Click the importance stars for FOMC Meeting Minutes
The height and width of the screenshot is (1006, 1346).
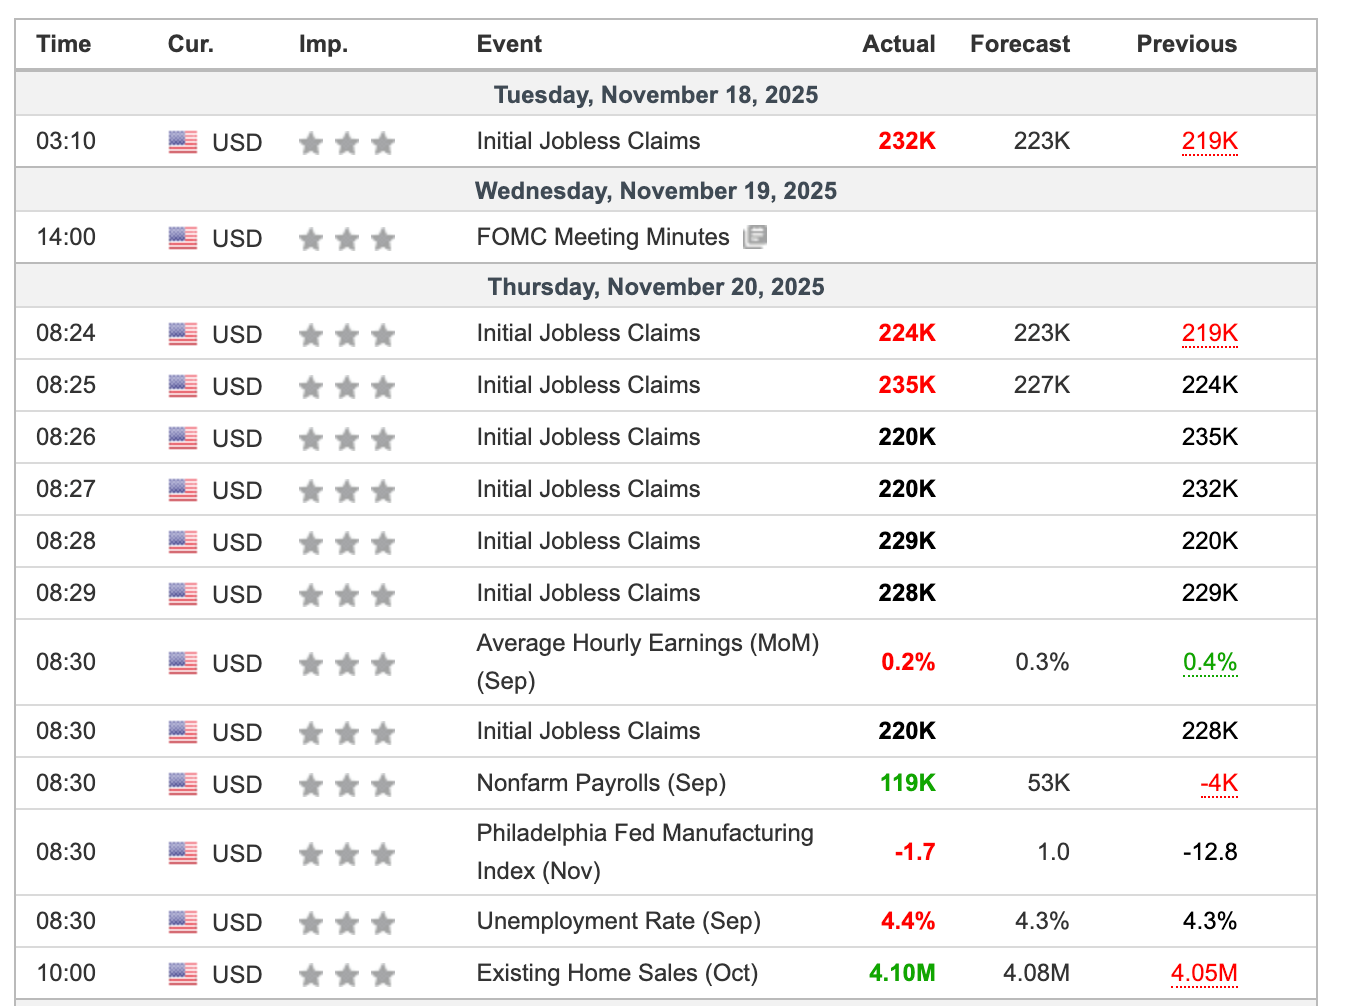347,239
